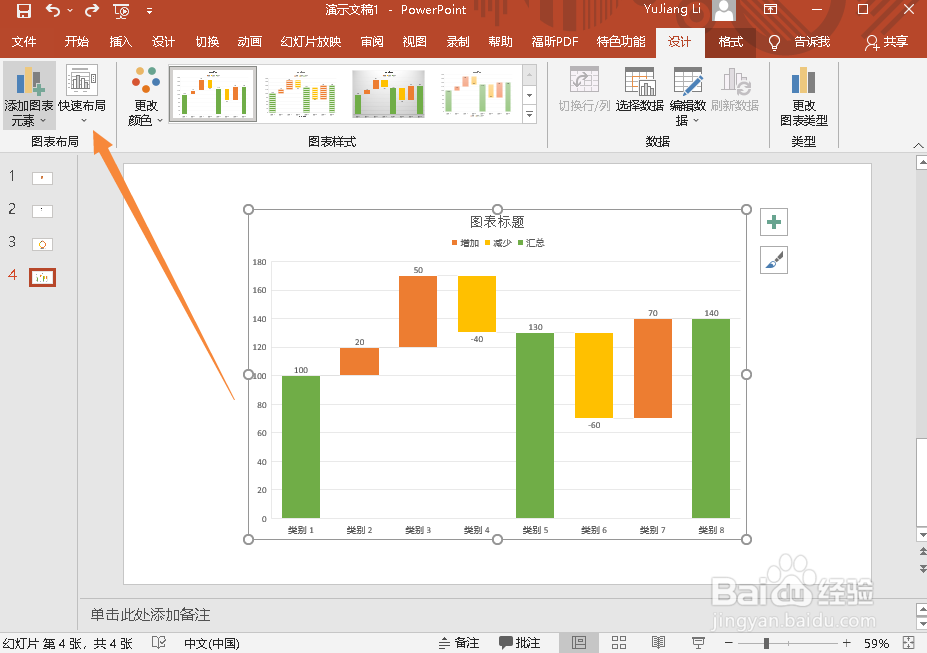
Task: Switch to Normal view icon
Action: click(x=579, y=643)
